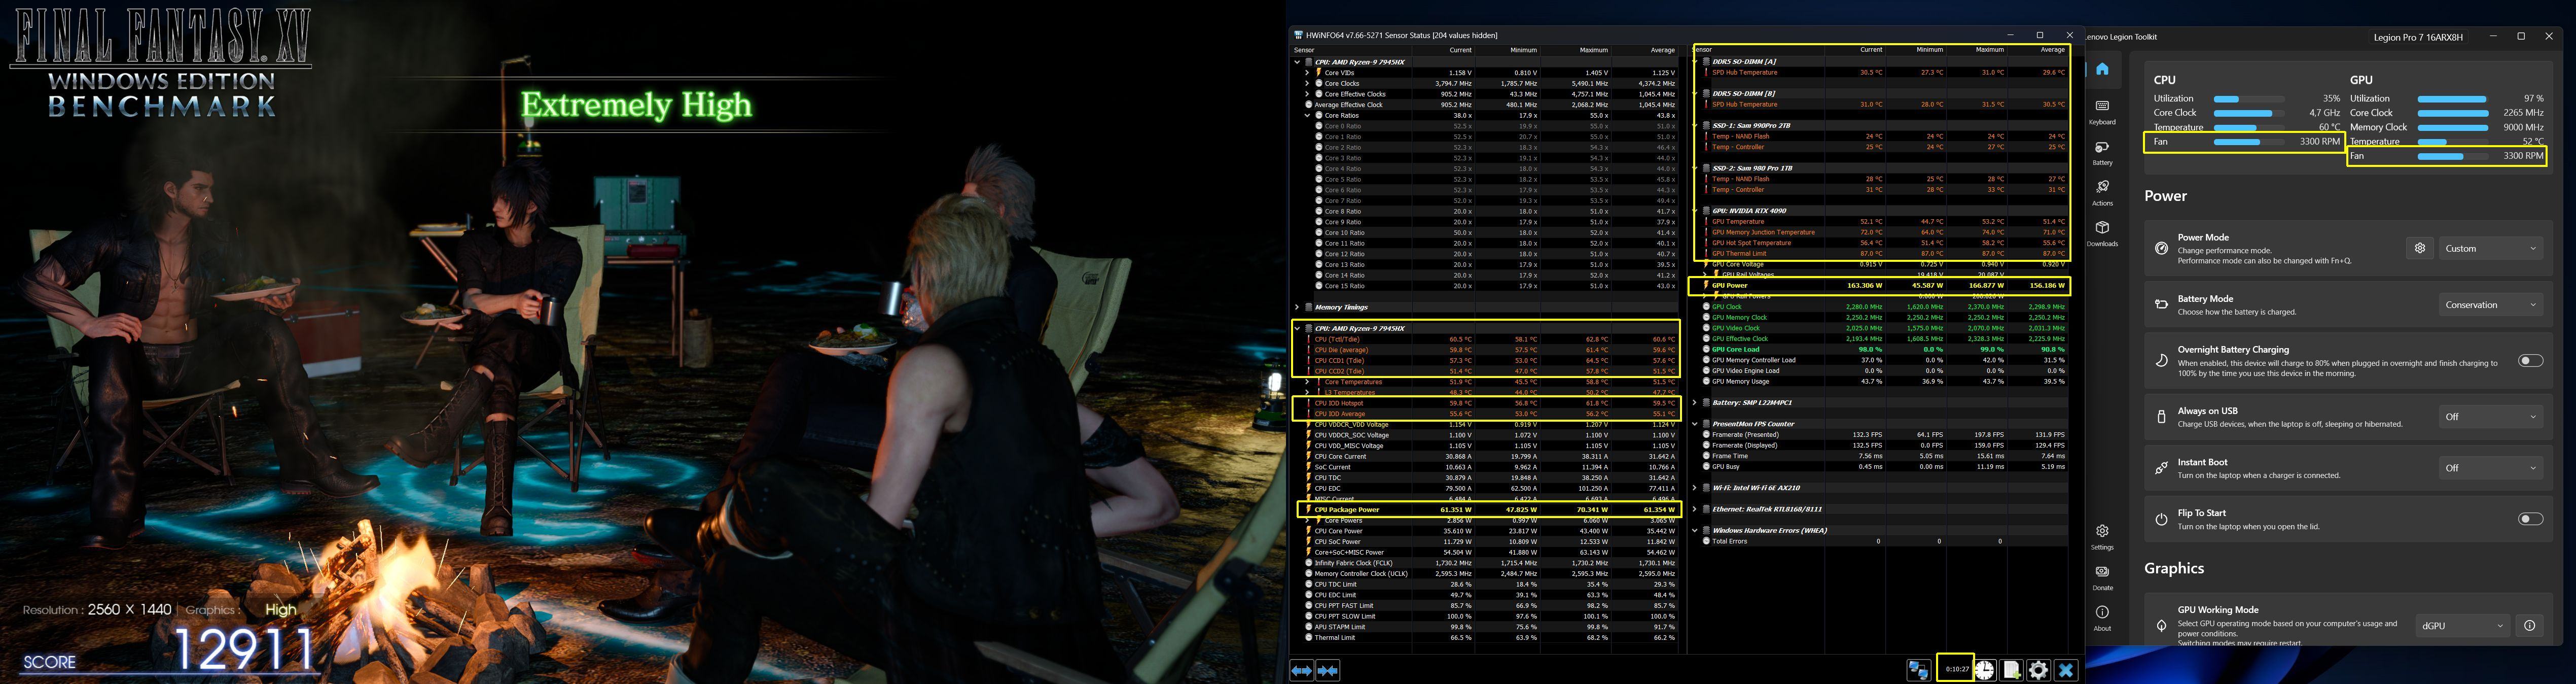Click Legion Pro 7 16ARX8H title text
The height and width of the screenshot is (684, 2576).
[x=2418, y=37]
